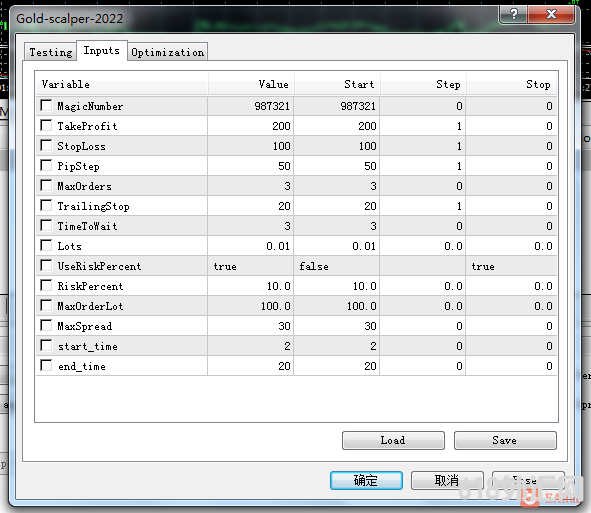
Task: Select the MaxOrderLot value 100.0
Action: 251,306
